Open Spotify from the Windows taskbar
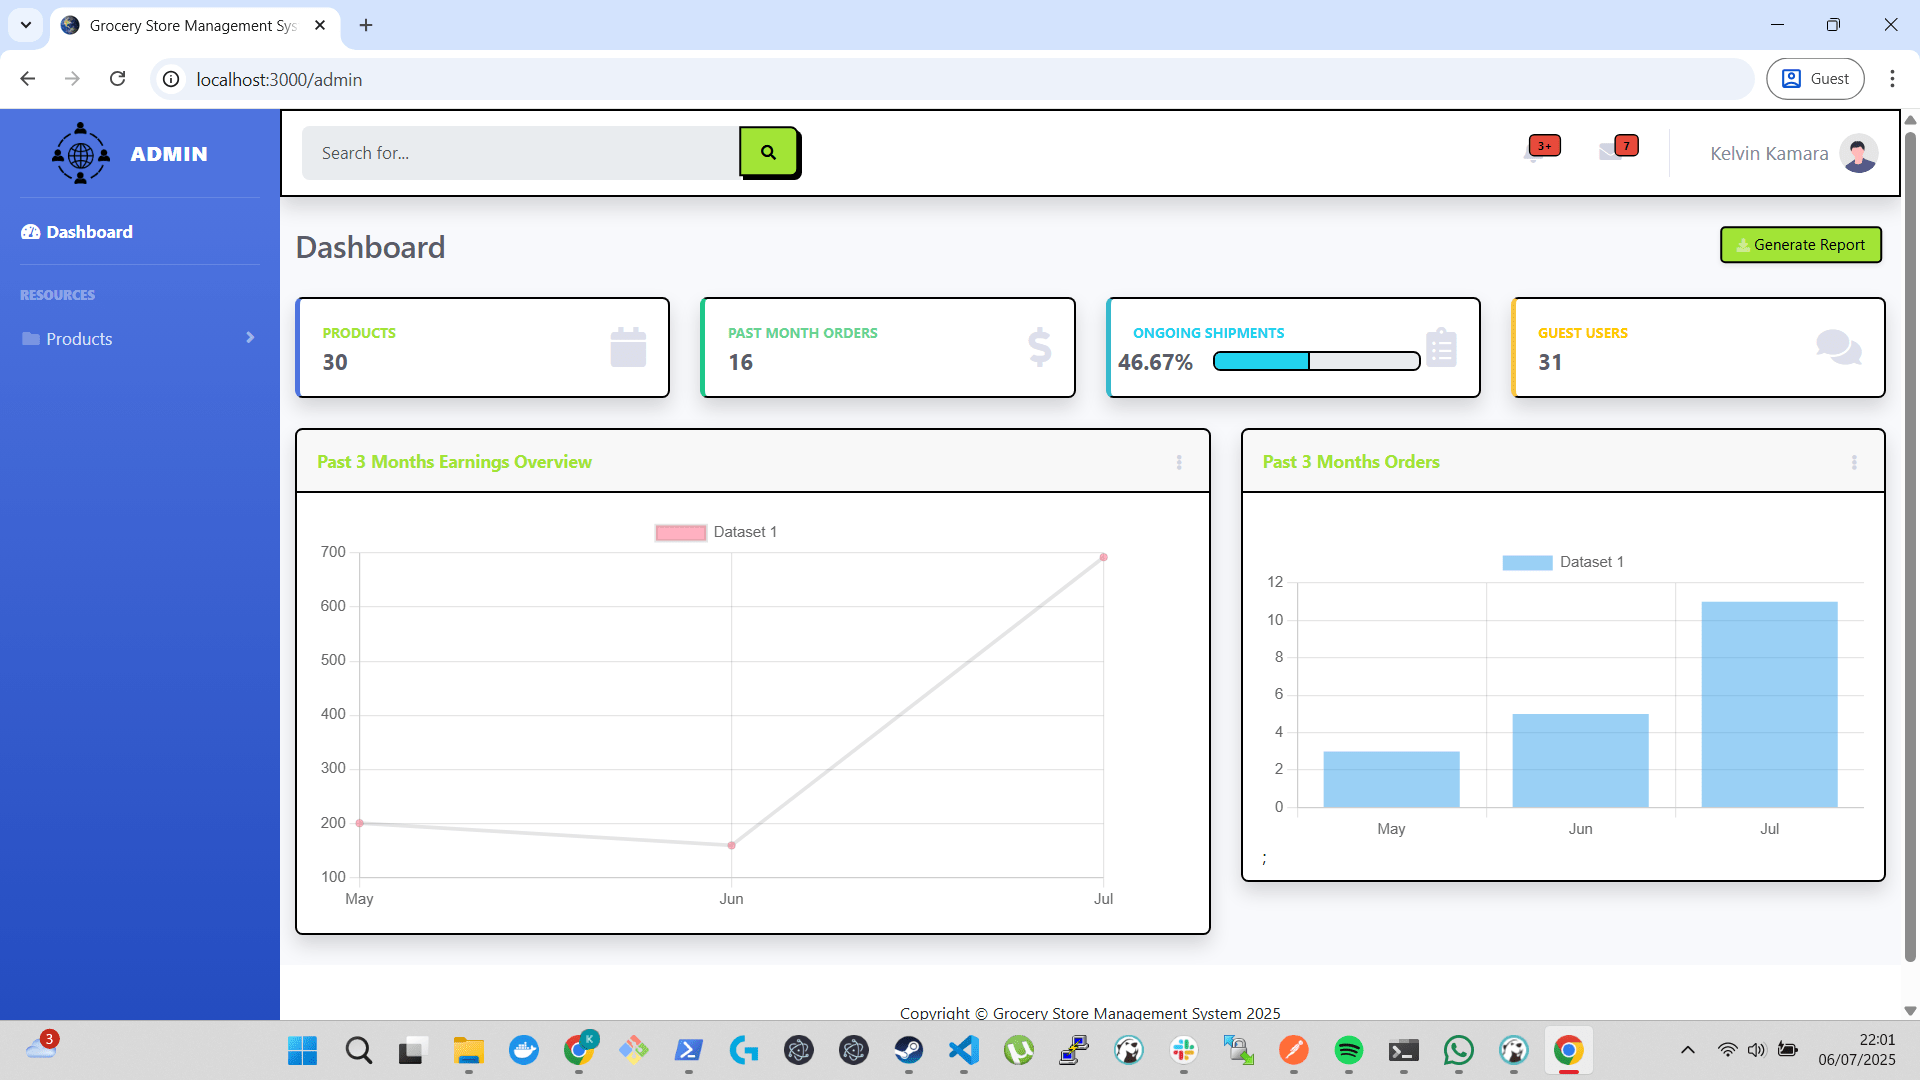 coord(1348,1050)
